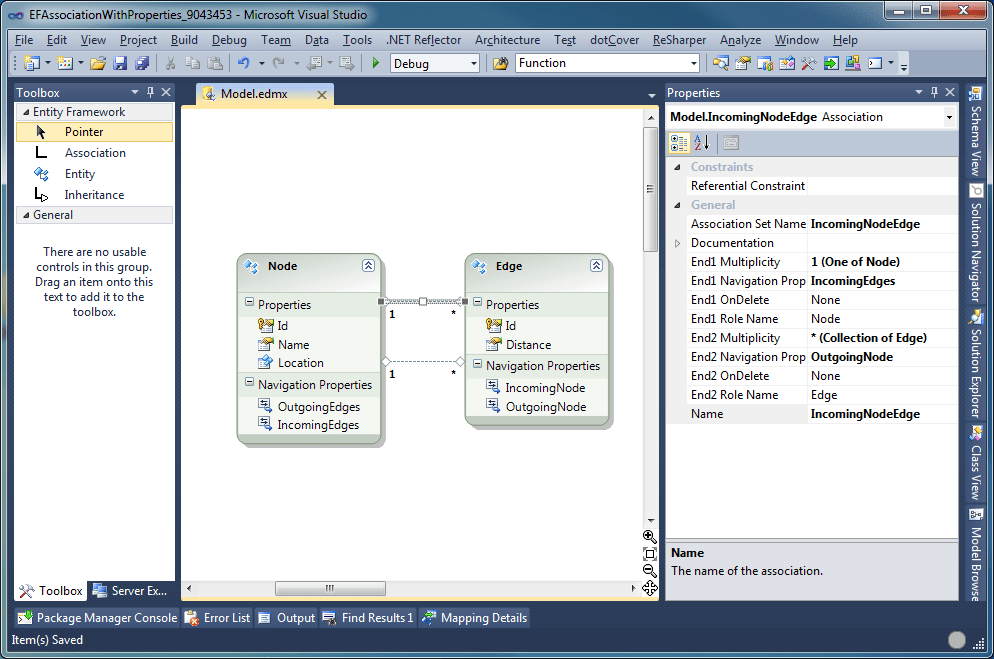Open the Mapping Details tab
Viewport: 994px width, 659px height.
click(x=475, y=618)
